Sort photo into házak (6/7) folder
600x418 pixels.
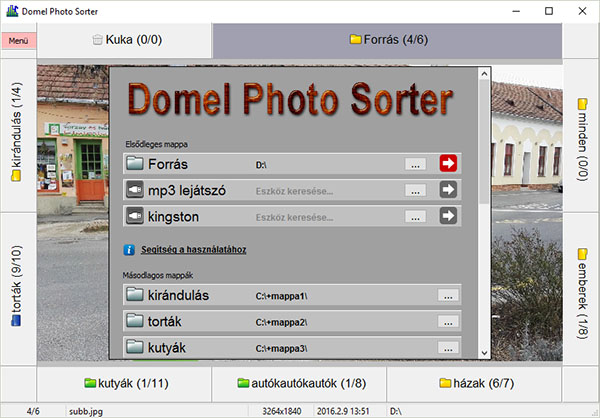click(x=475, y=382)
